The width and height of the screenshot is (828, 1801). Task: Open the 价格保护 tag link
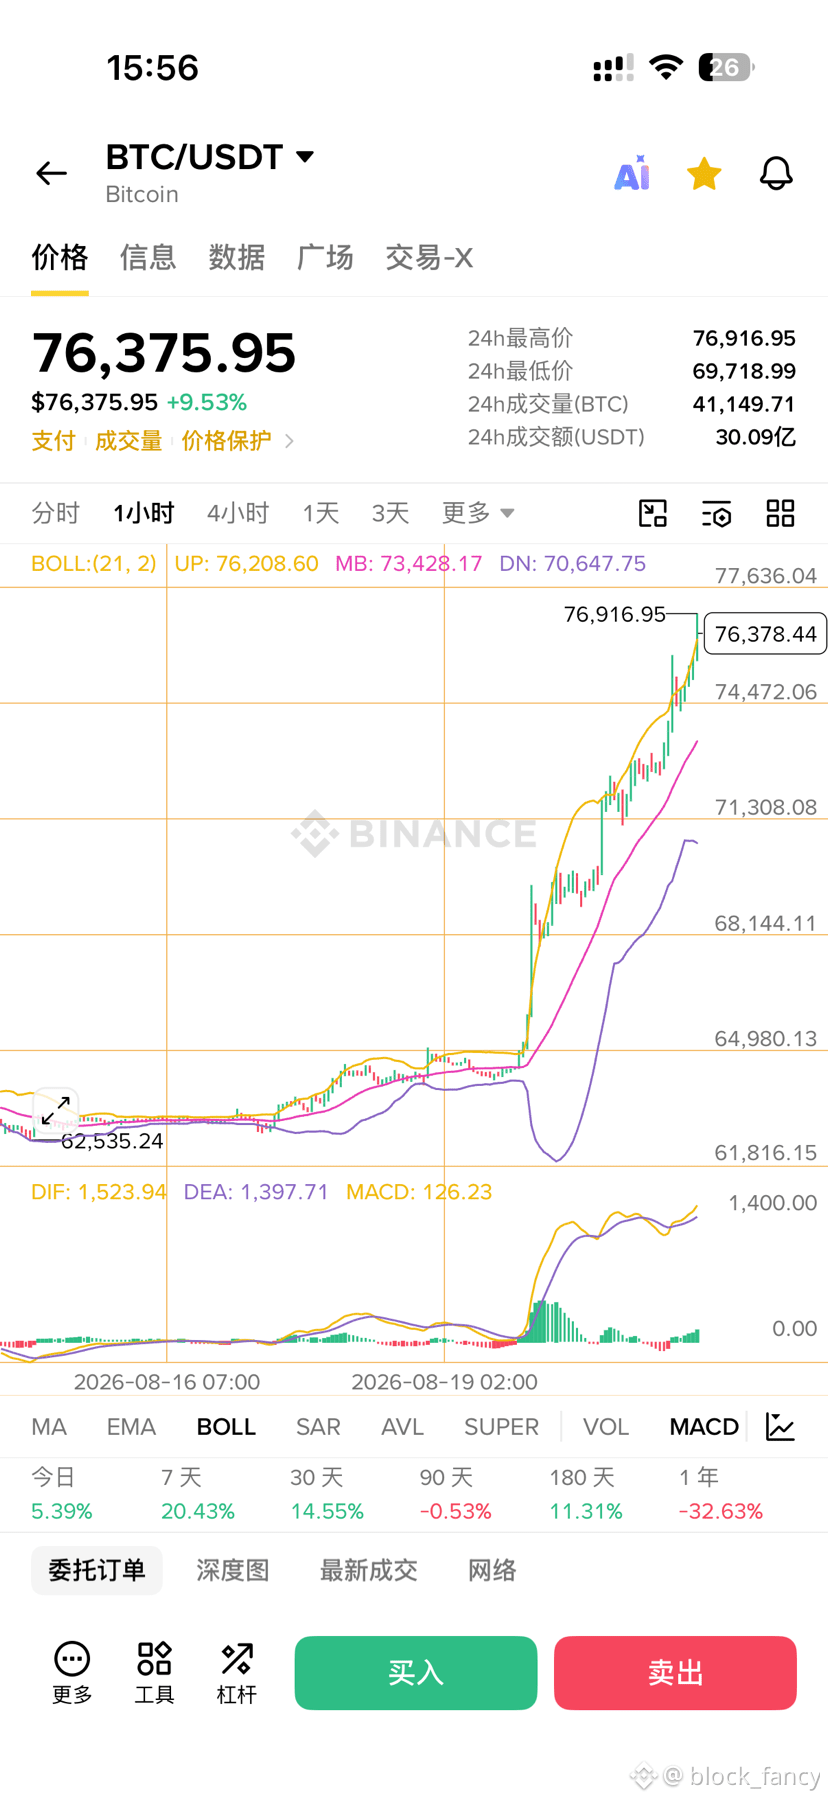point(226,441)
